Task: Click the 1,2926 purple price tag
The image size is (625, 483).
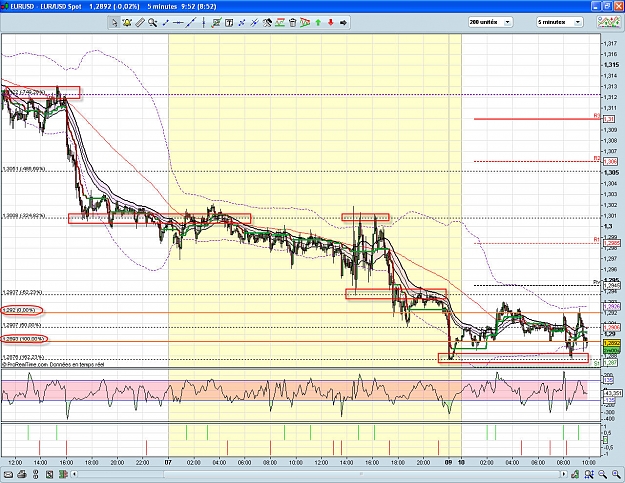Action: click(x=611, y=306)
